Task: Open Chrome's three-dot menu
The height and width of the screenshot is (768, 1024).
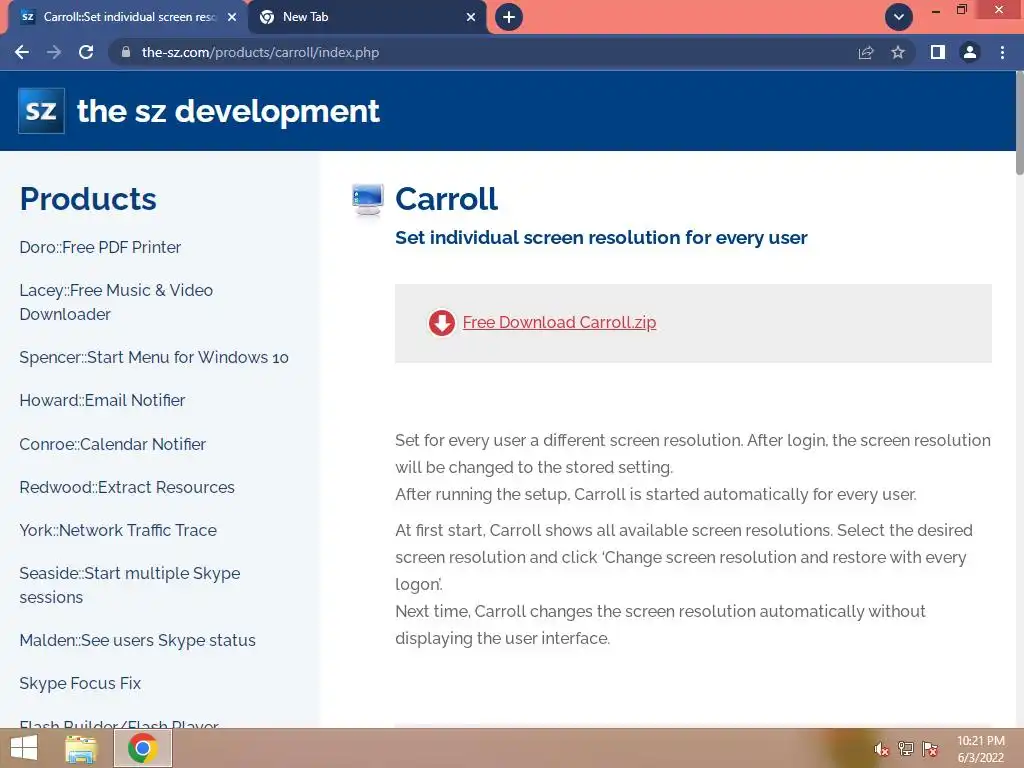Action: (1002, 52)
